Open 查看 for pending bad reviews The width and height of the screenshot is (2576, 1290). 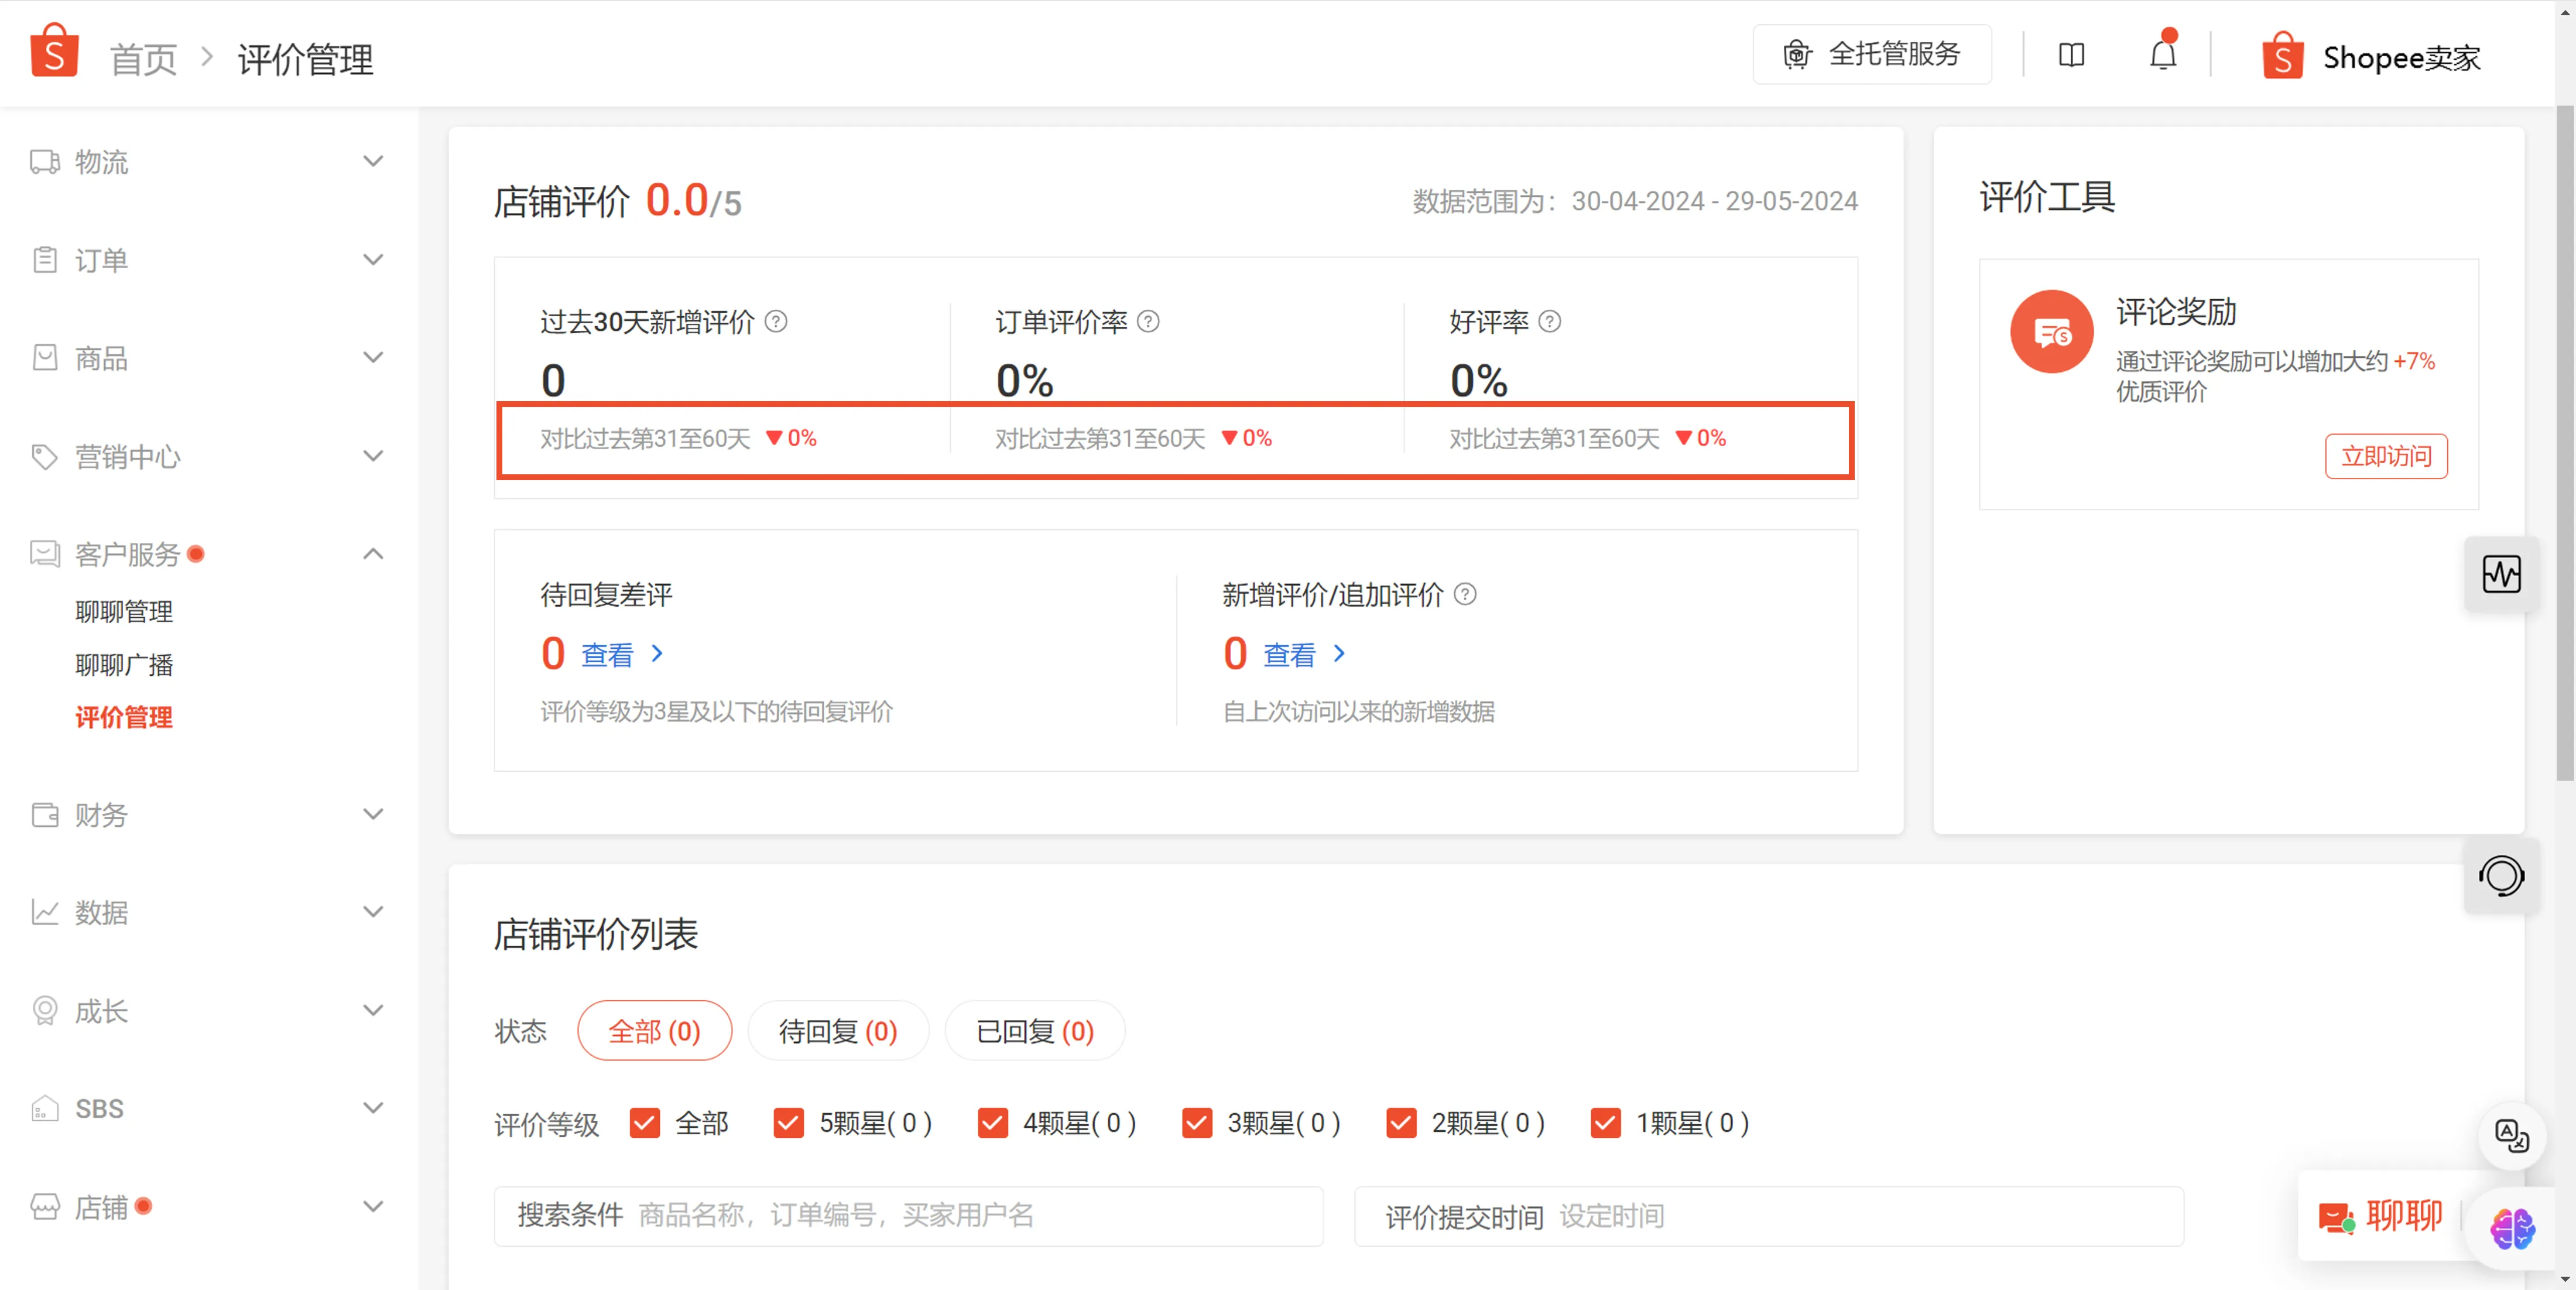(x=607, y=653)
